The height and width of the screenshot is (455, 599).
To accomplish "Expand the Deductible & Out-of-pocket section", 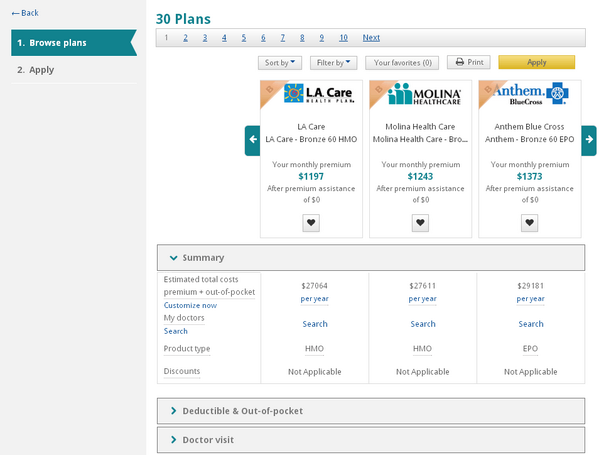I will [x=371, y=411].
